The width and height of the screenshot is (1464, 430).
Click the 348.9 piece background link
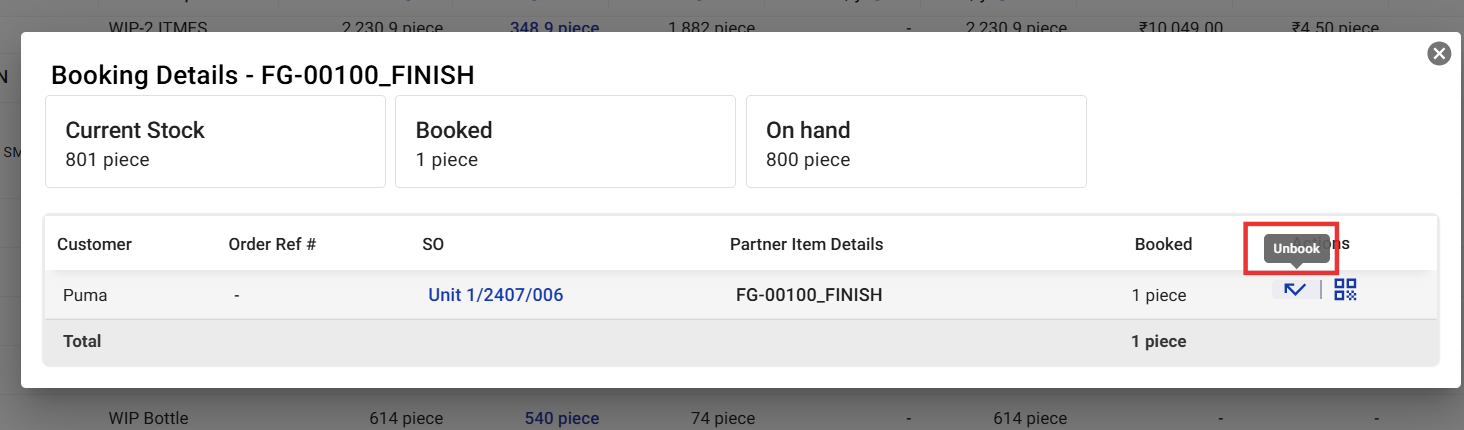click(x=554, y=28)
